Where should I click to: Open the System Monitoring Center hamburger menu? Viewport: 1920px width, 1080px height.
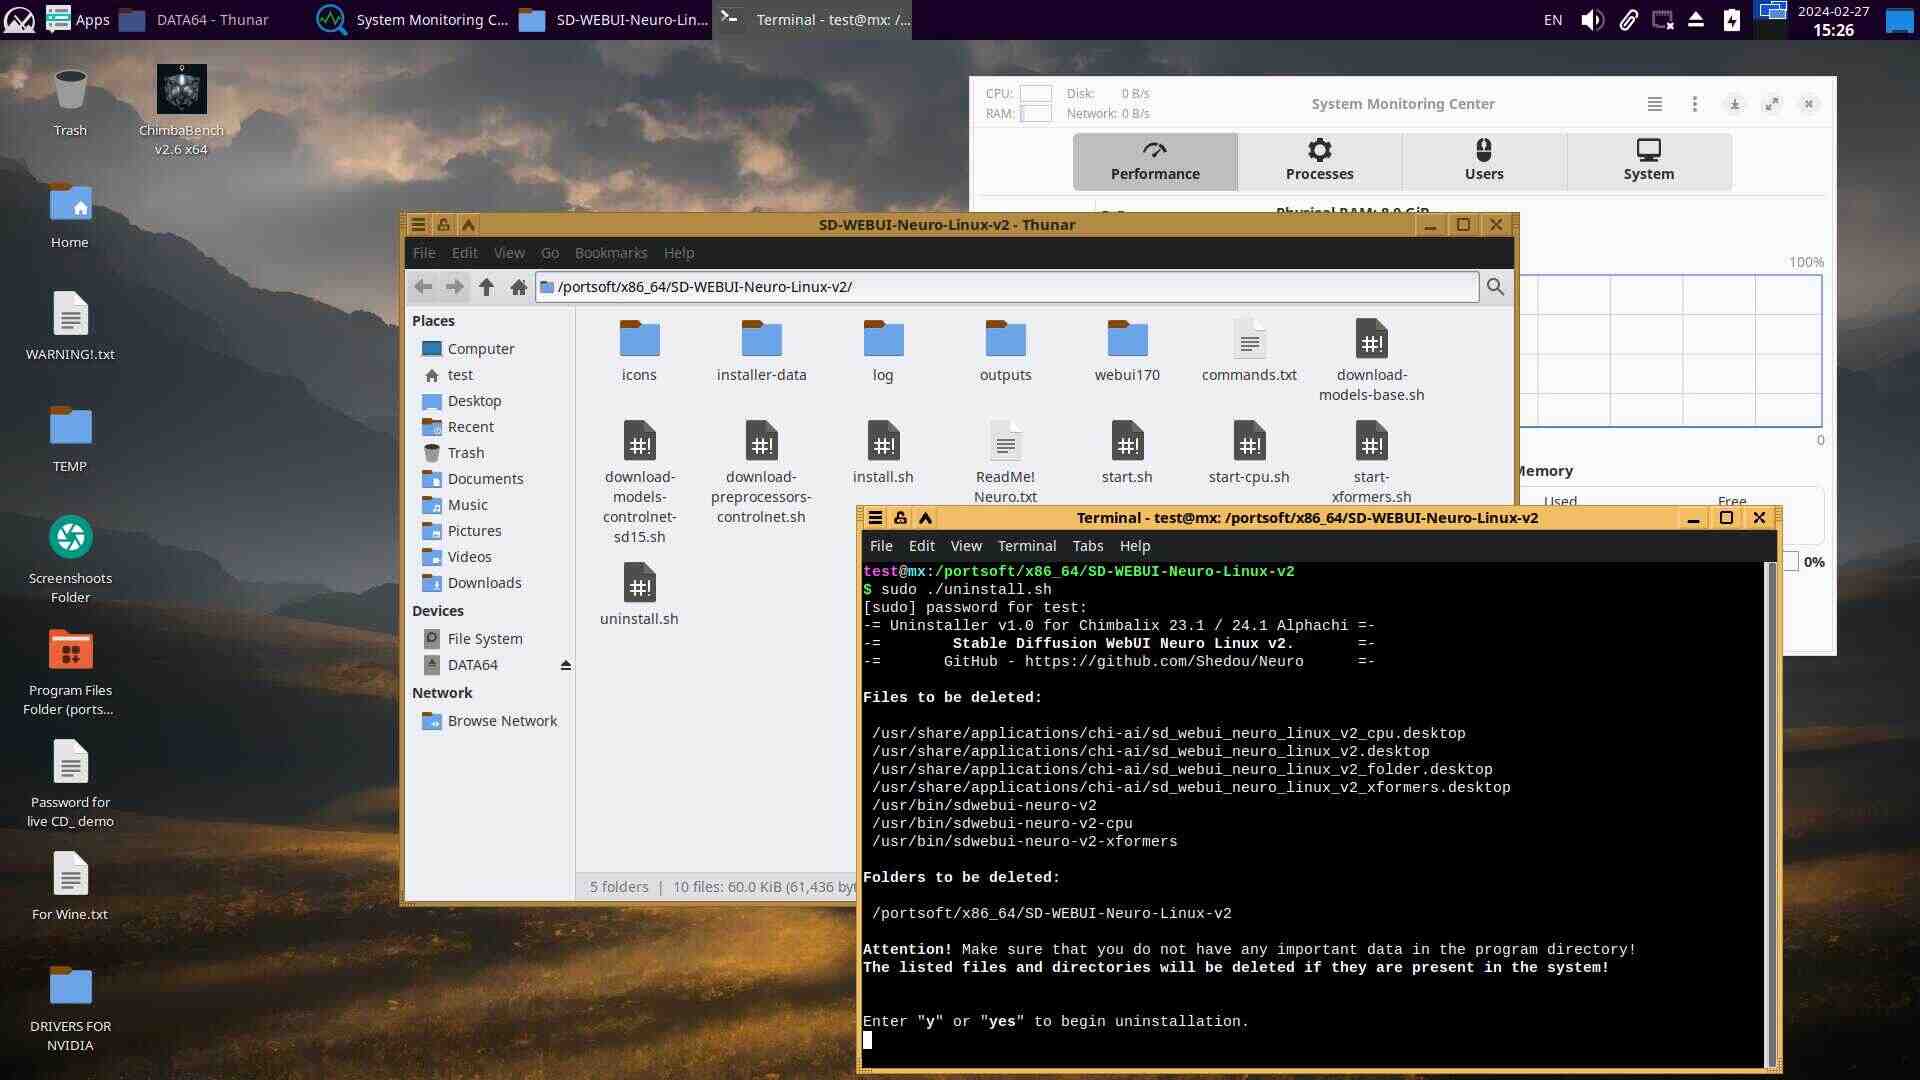pos(1655,104)
